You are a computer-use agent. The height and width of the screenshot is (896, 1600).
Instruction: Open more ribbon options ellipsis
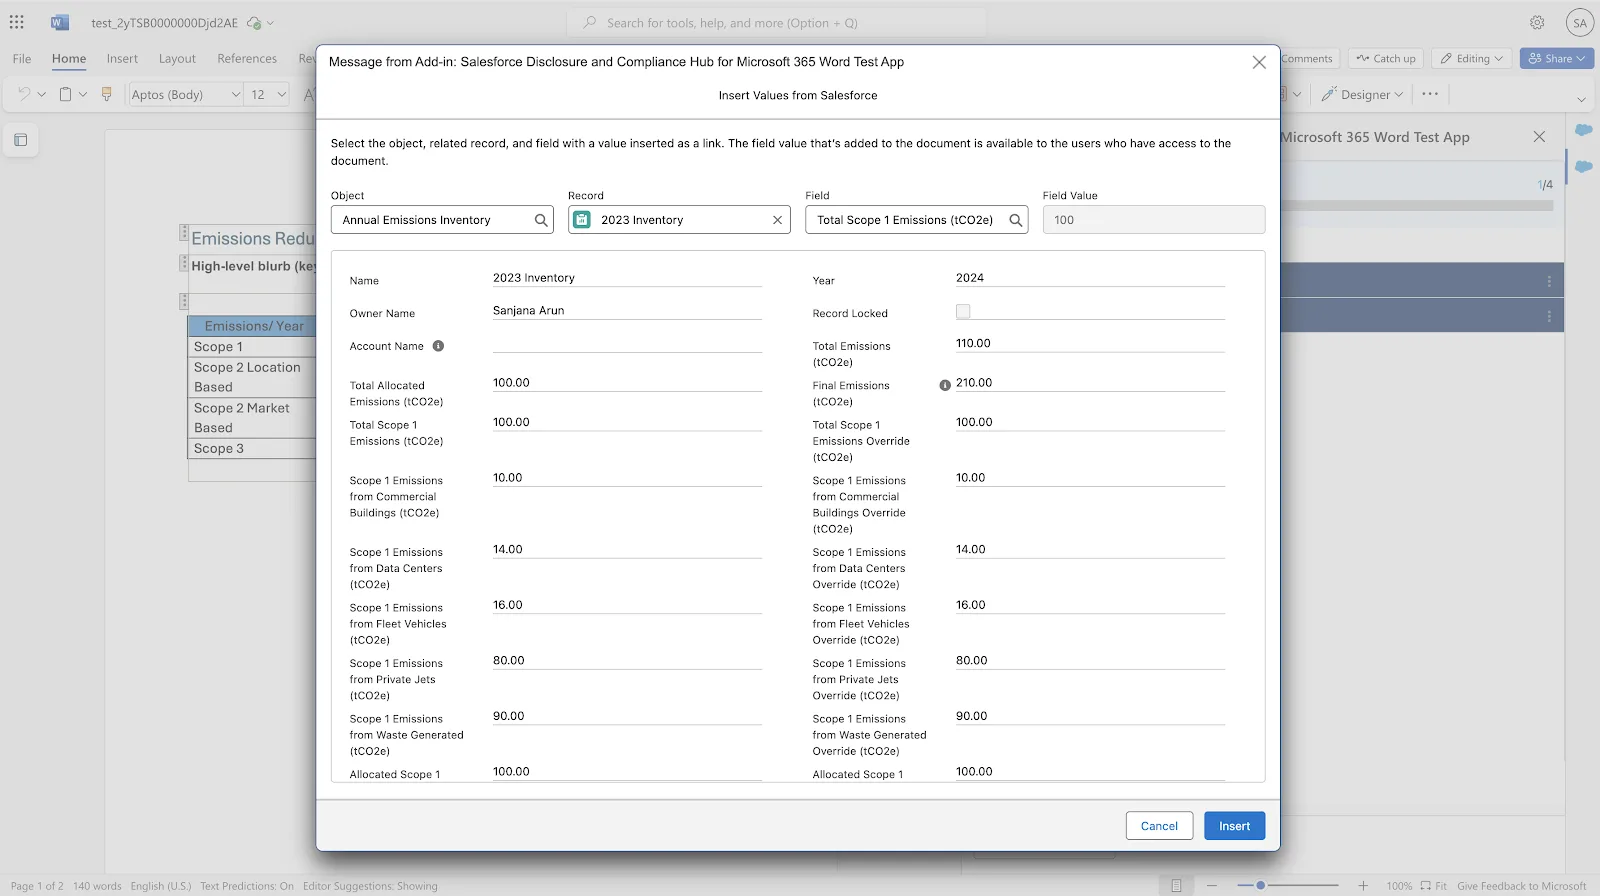pyautogui.click(x=1430, y=94)
